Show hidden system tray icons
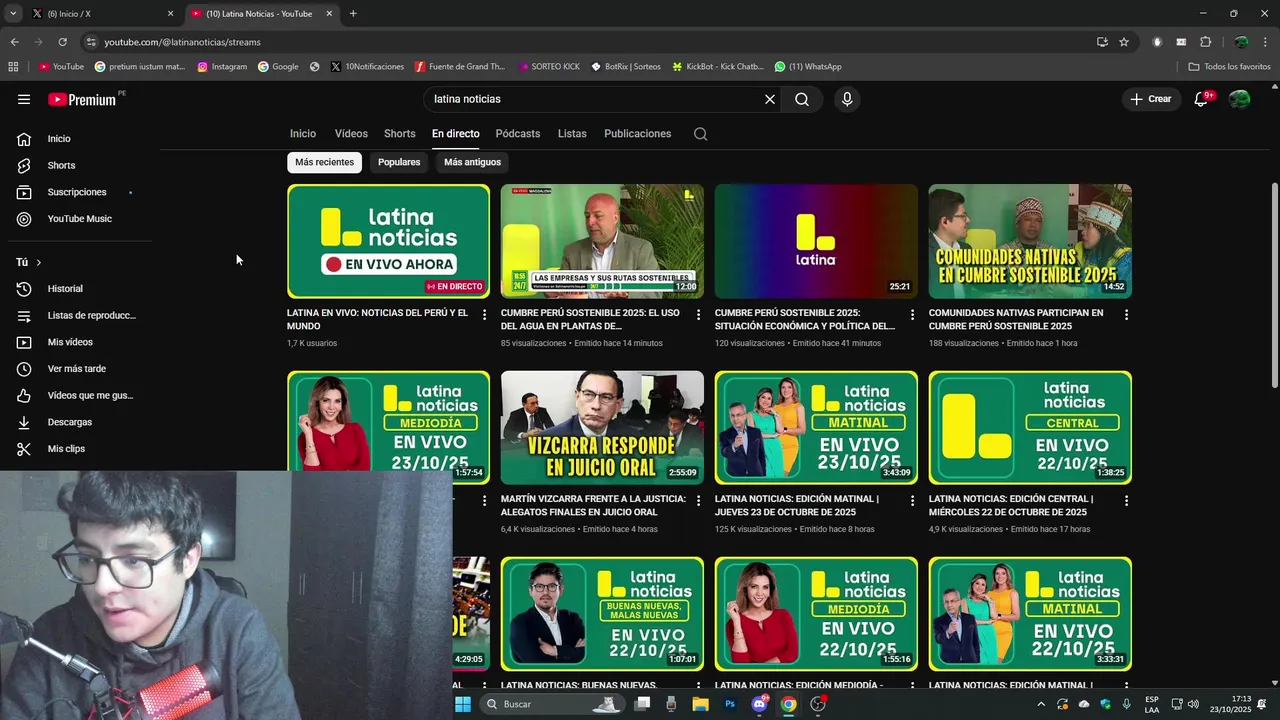The width and height of the screenshot is (1280, 720). tap(1041, 704)
